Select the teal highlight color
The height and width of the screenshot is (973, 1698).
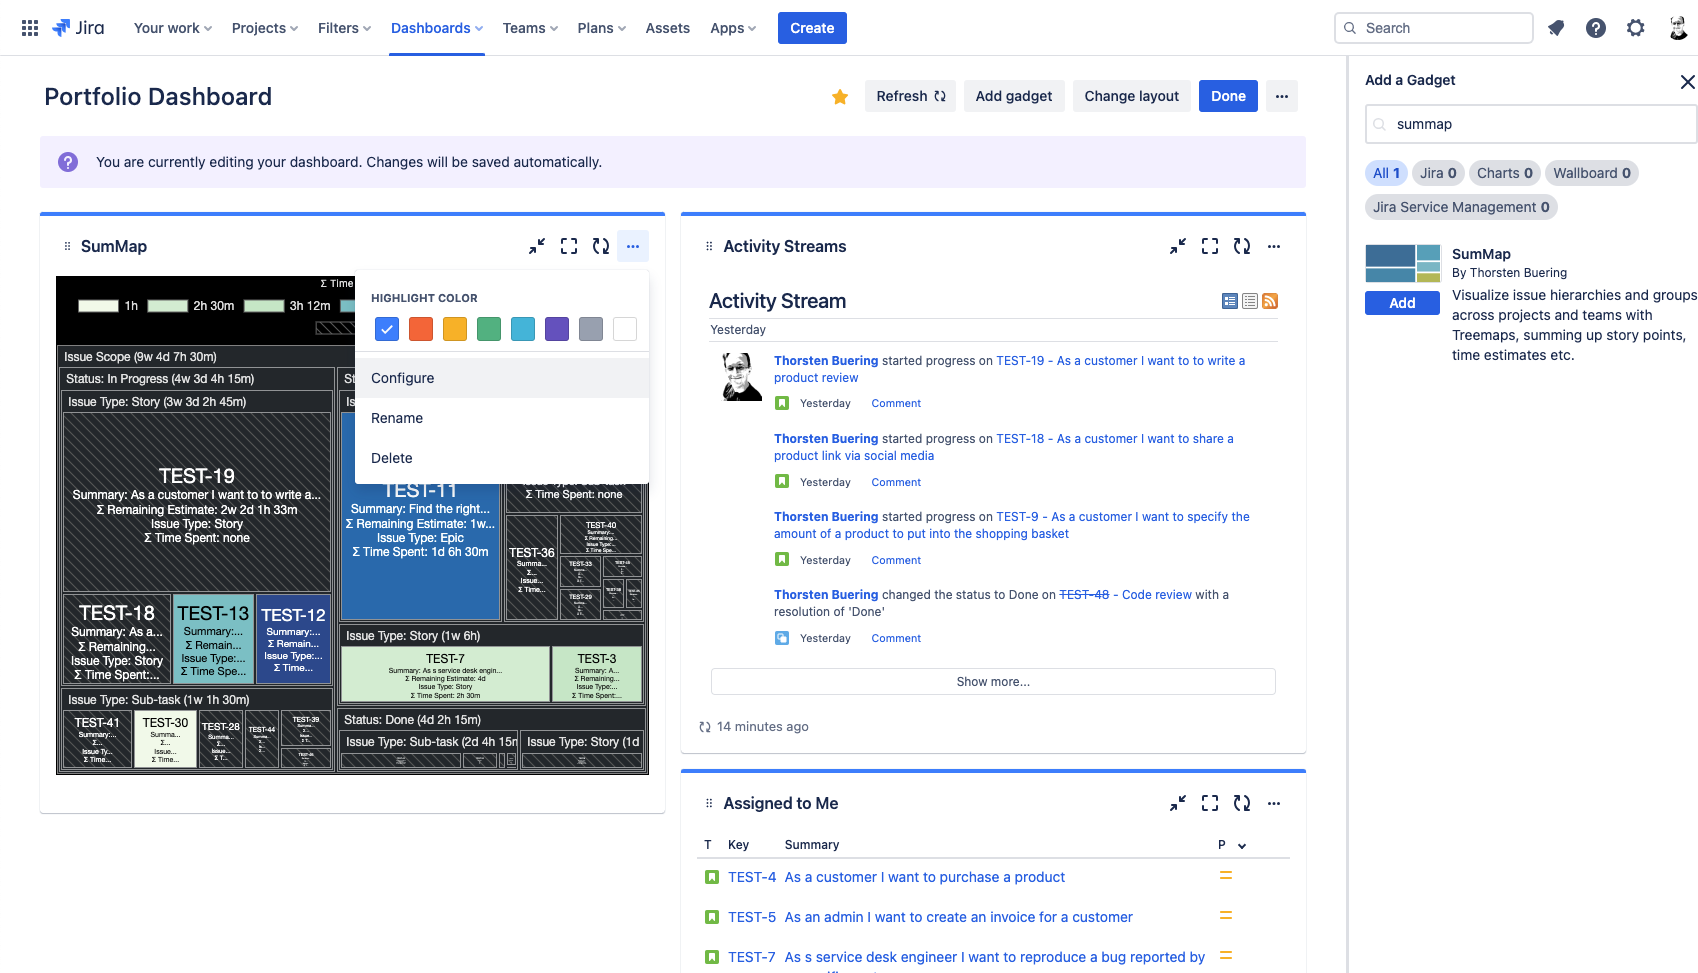click(x=523, y=329)
